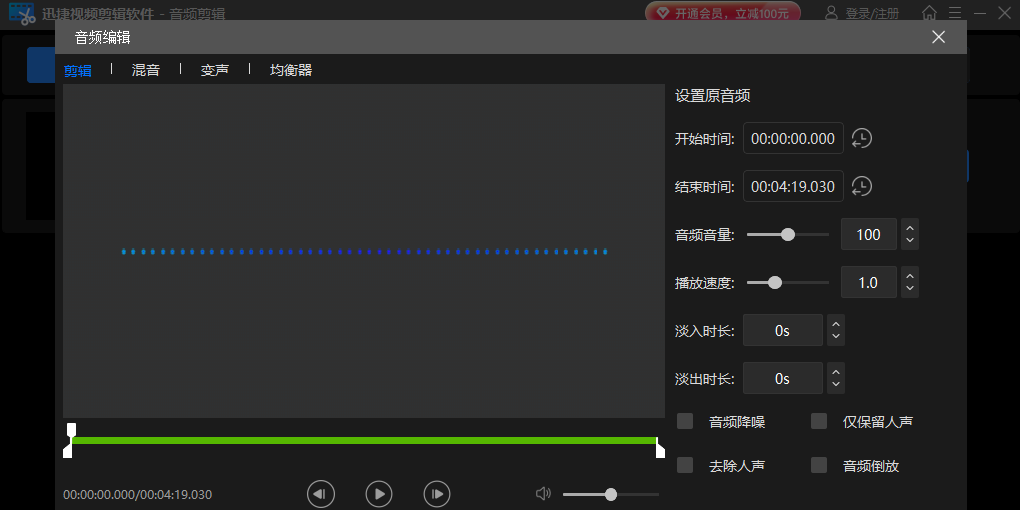
Task: Increase audio volume with up arrow
Action: [x=909, y=228]
